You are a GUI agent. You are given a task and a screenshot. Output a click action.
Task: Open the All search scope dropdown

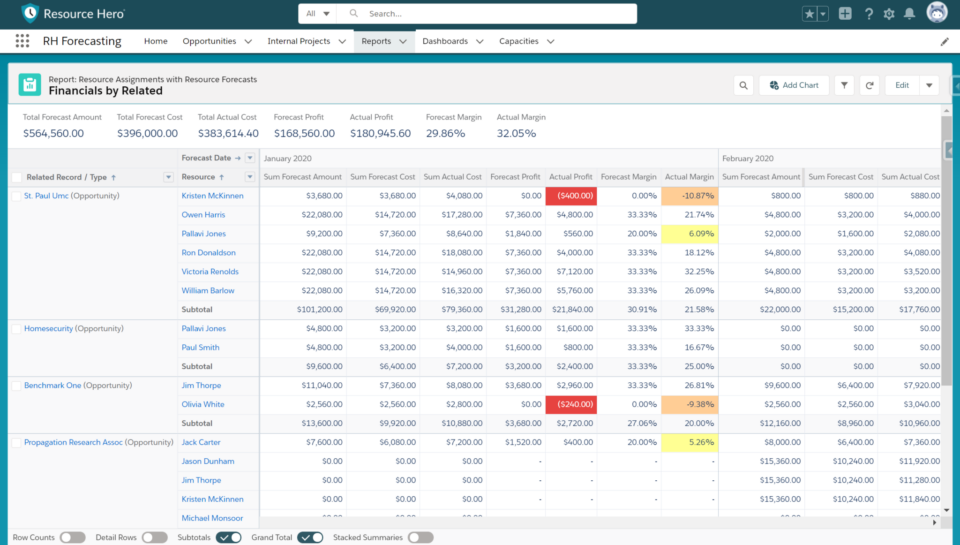(x=318, y=13)
